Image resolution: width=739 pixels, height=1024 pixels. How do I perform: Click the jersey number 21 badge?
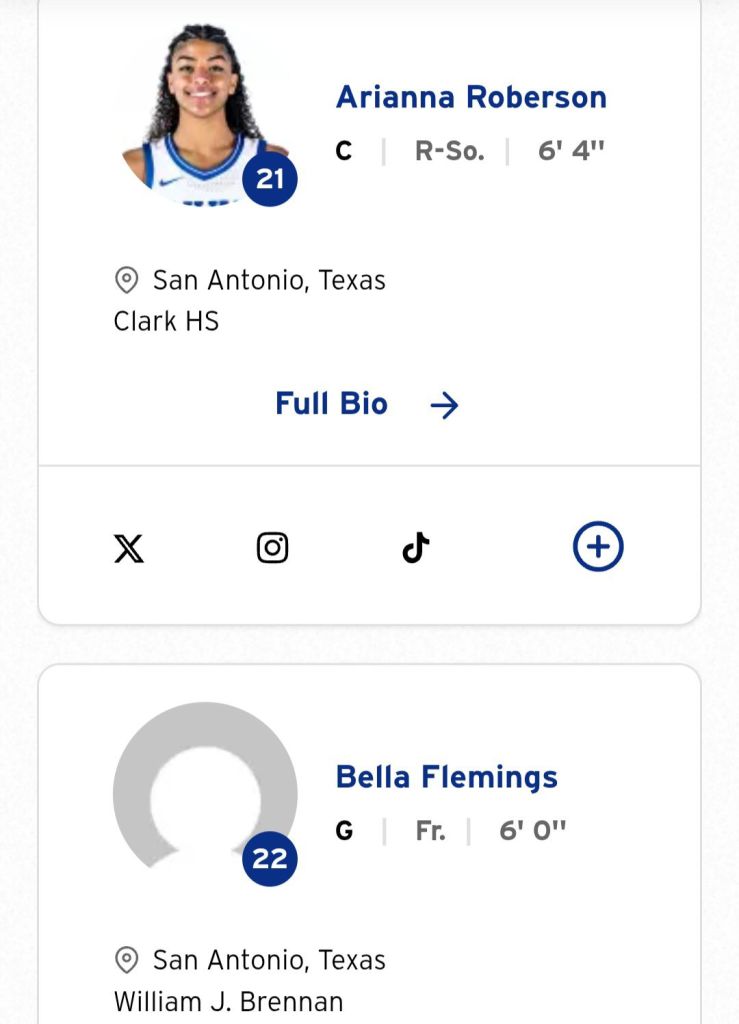click(x=270, y=179)
